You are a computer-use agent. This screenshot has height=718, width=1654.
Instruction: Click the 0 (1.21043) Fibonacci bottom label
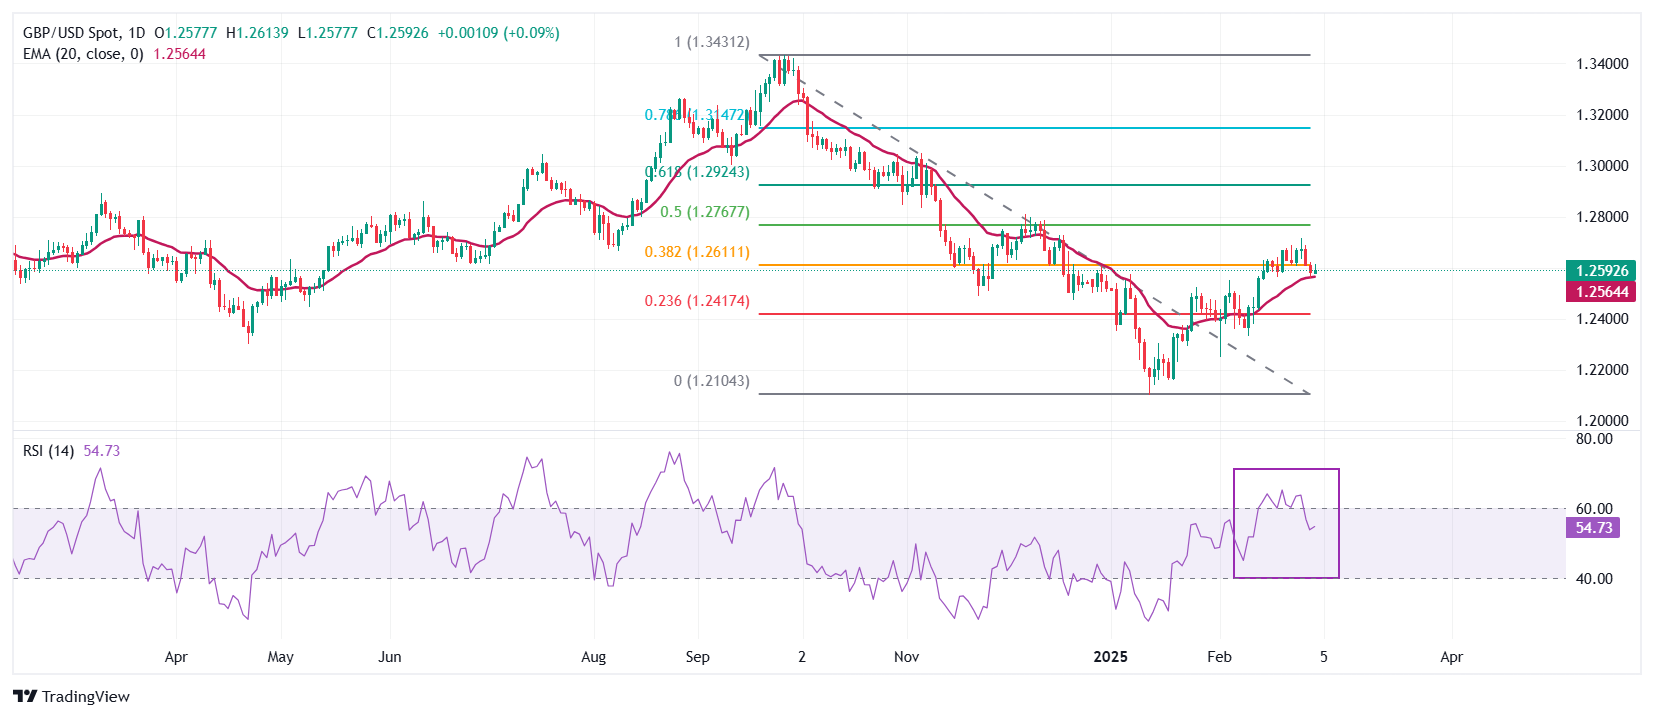point(711,381)
